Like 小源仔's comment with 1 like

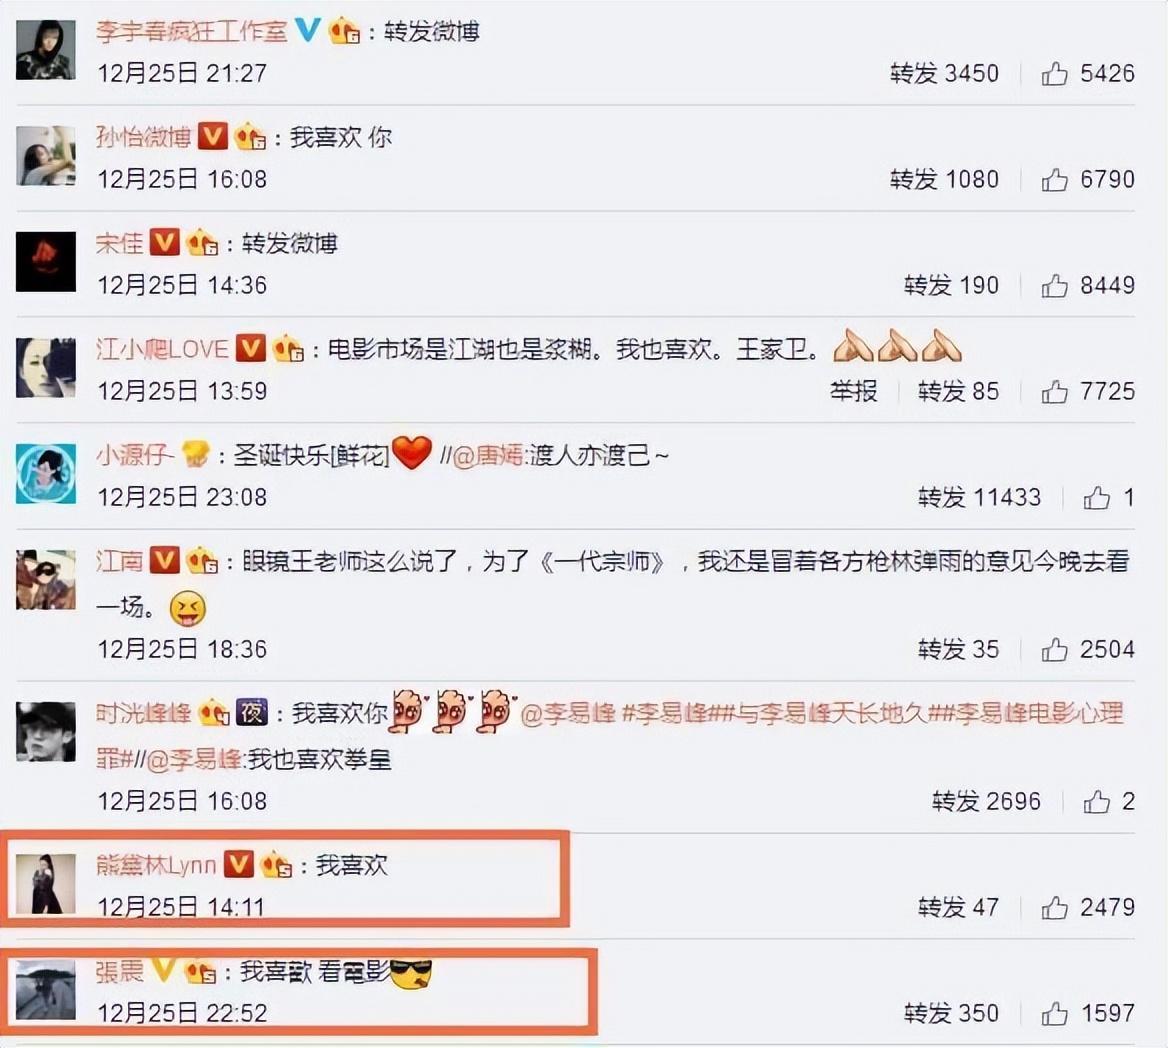(x=1096, y=498)
